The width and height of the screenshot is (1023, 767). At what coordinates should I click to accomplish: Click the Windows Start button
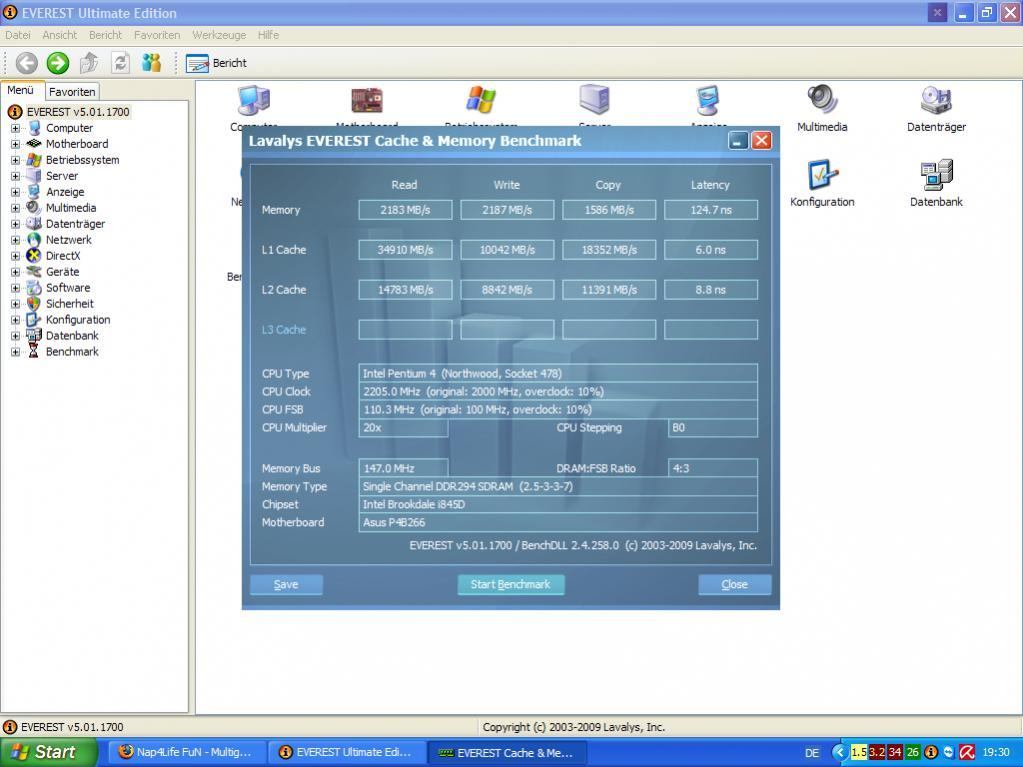coord(48,752)
